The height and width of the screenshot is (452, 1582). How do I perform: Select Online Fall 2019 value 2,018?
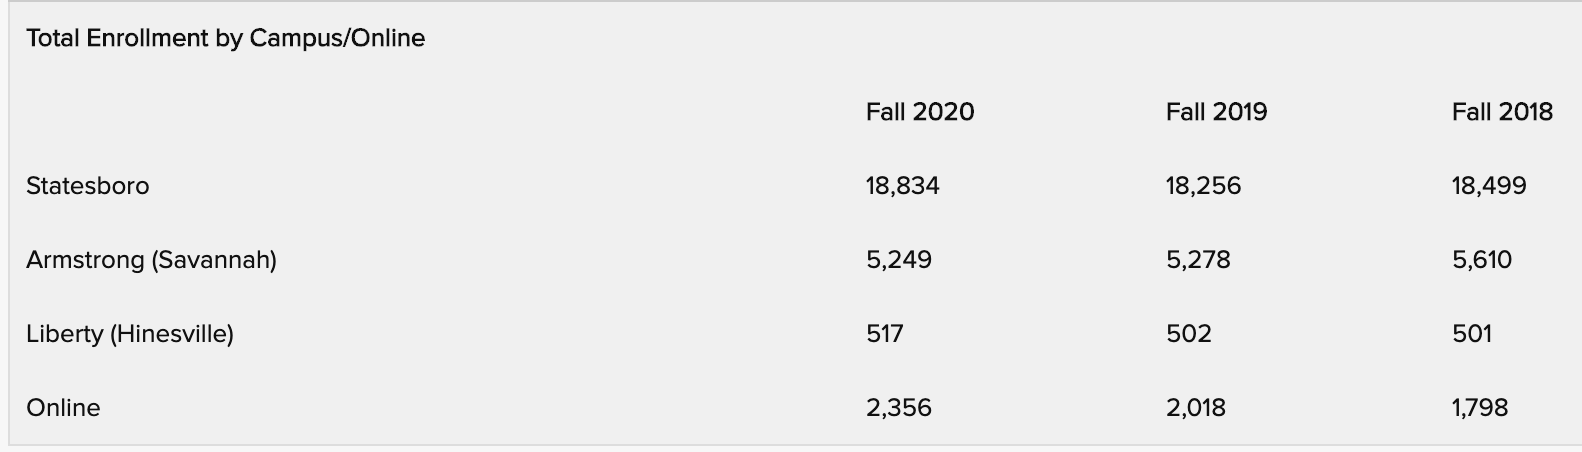(1195, 408)
